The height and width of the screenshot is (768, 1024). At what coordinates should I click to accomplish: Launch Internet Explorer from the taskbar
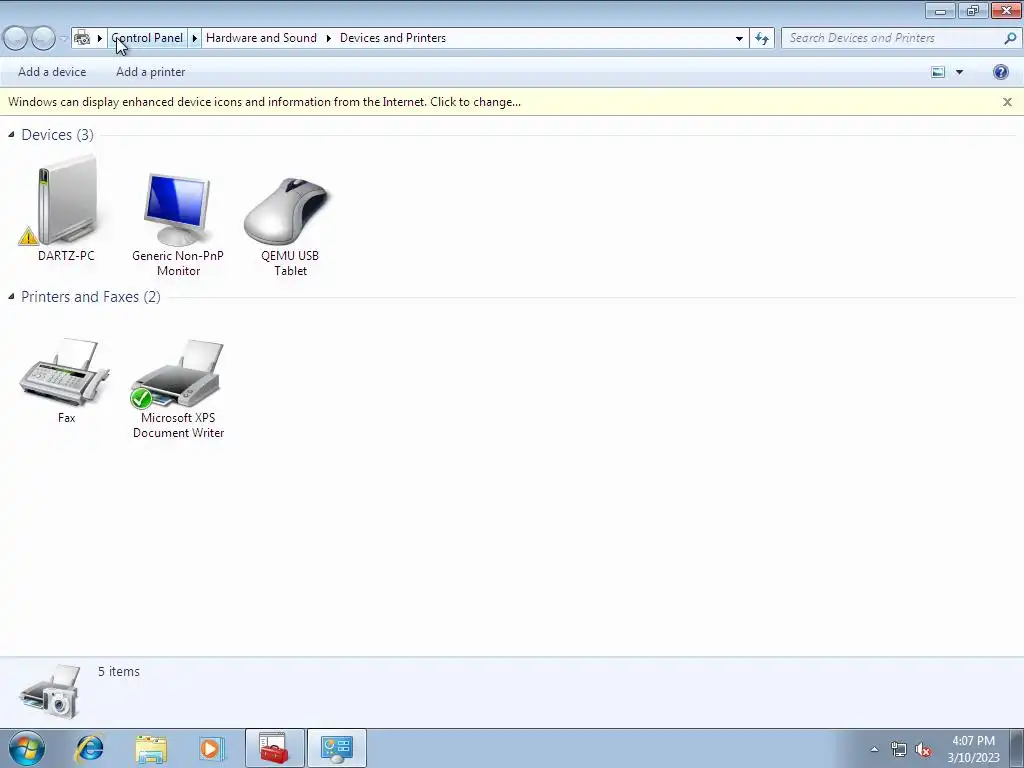(89, 748)
